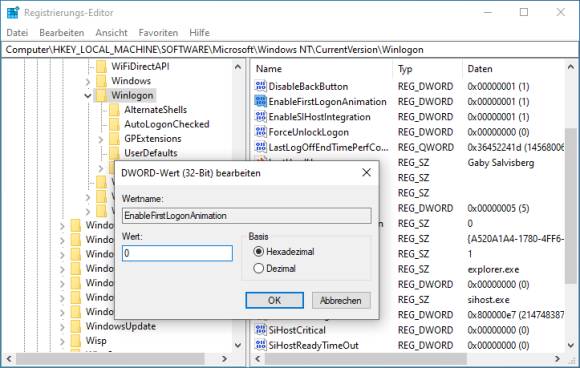Click the EnableFirstLogonAnimation value icon

pyautogui.click(x=260, y=101)
